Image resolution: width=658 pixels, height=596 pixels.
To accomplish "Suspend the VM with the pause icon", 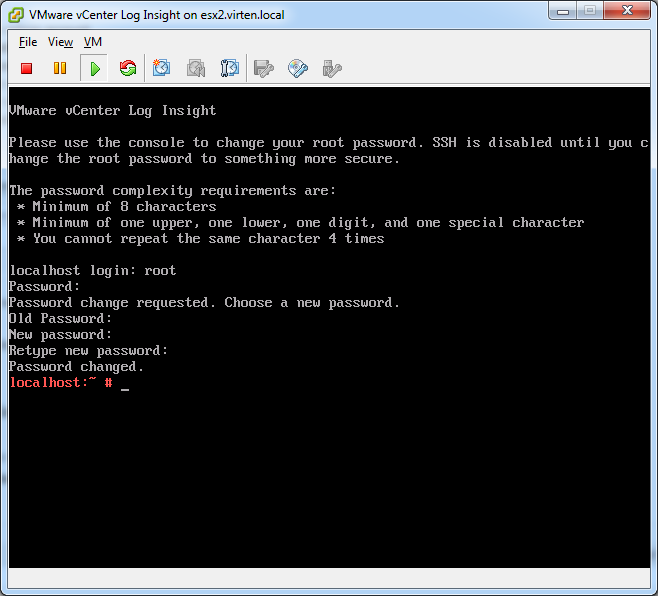I will click(60, 68).
